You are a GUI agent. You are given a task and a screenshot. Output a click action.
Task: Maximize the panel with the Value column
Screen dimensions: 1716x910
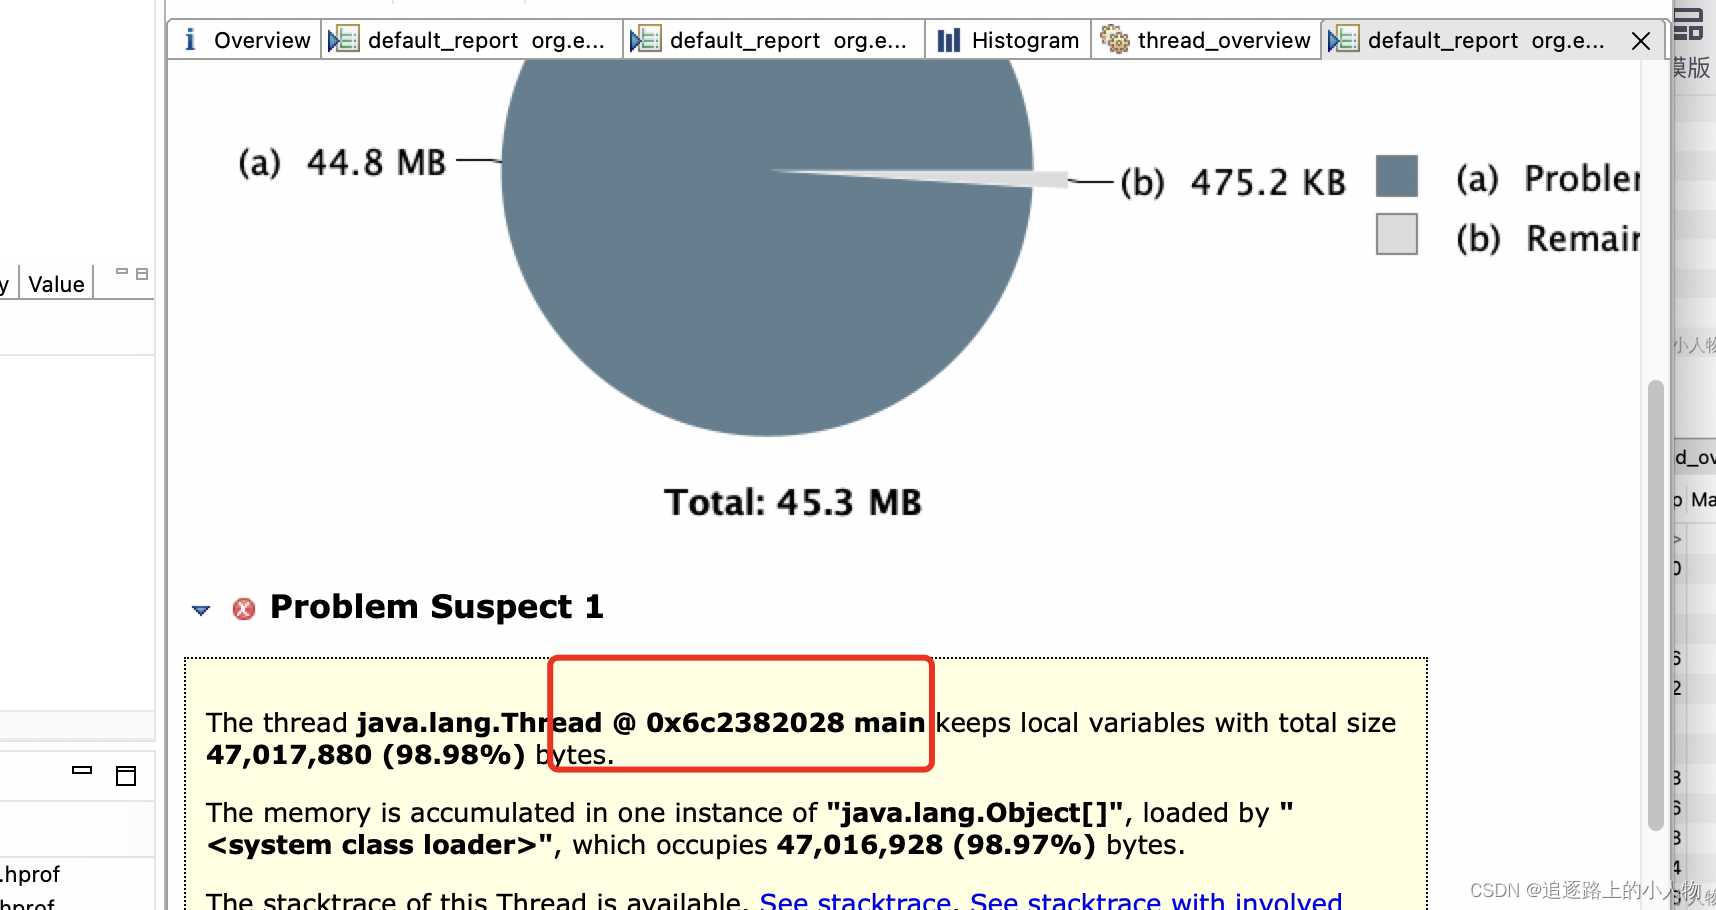(x=142, y=273)
